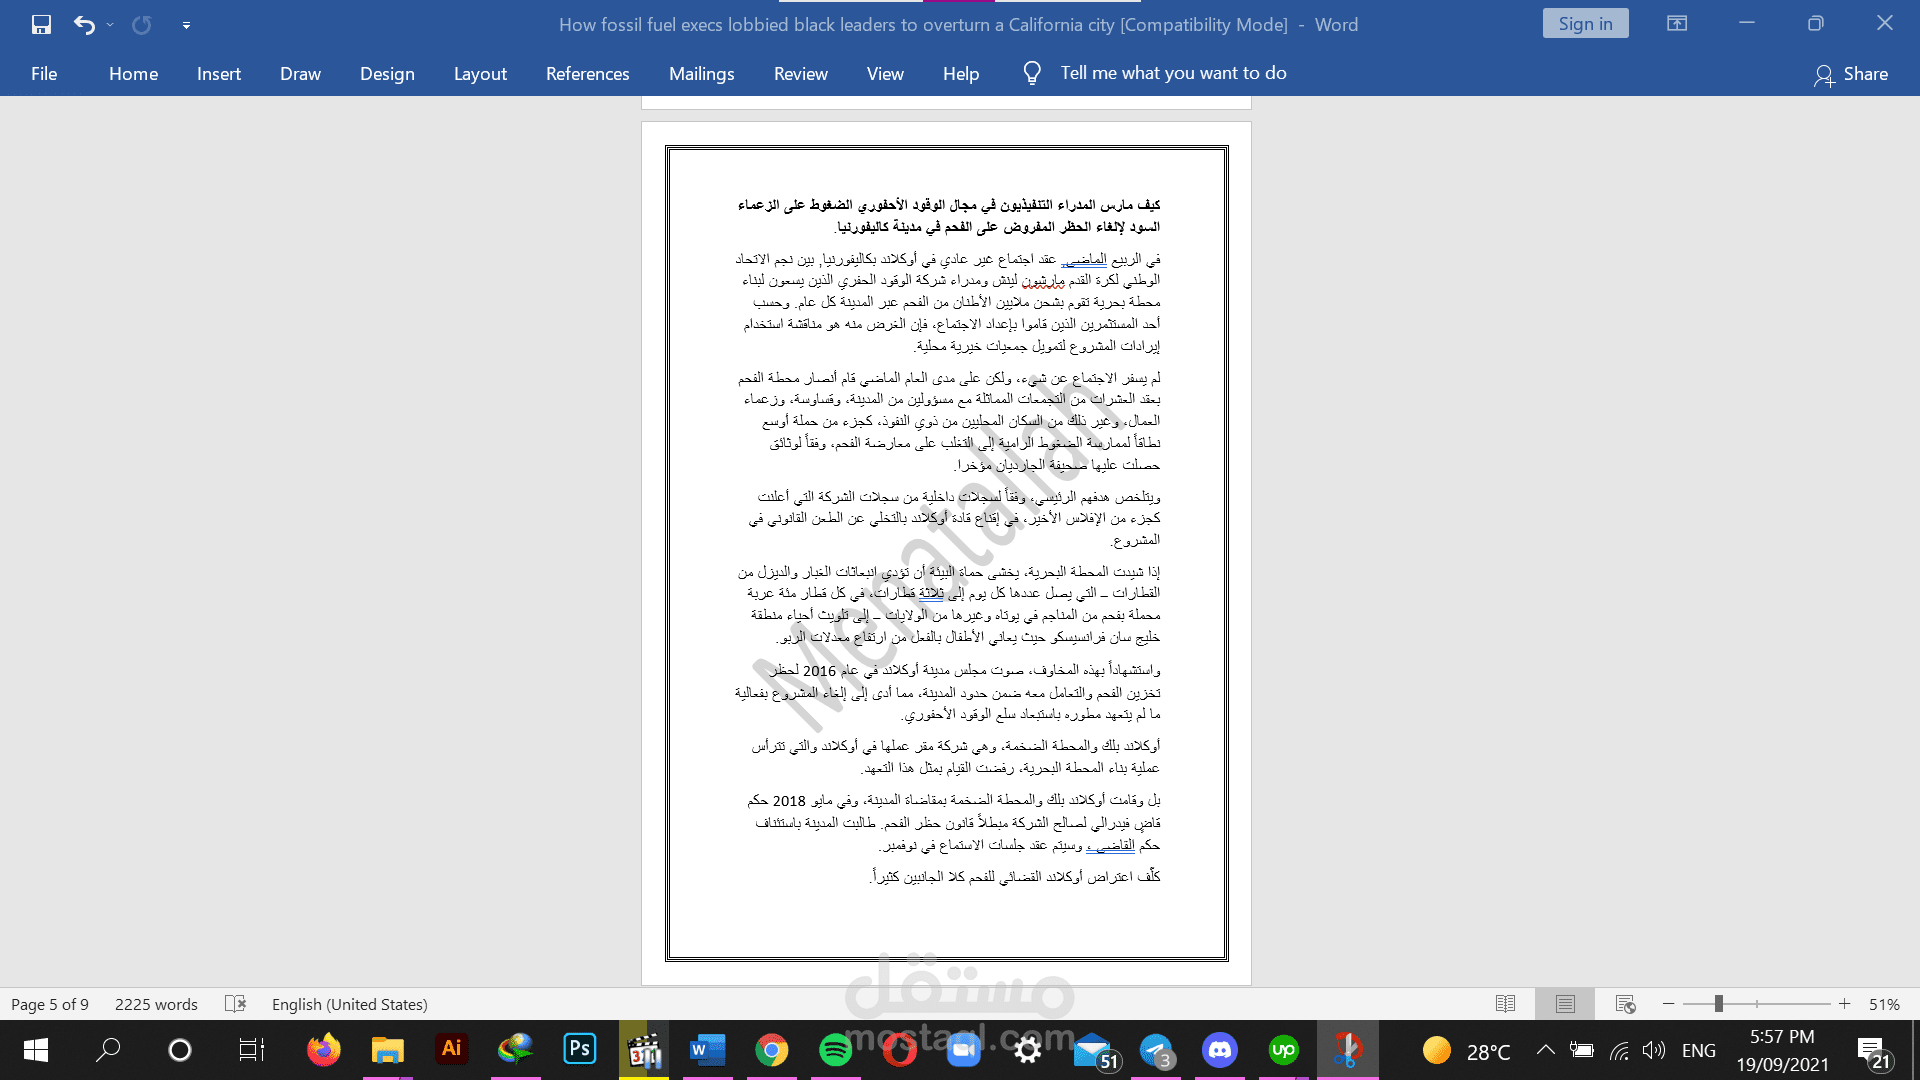This screenshot has width=1920, height=1080.
Task: Click the Tell me what you want field
Action: [1173, 73]
